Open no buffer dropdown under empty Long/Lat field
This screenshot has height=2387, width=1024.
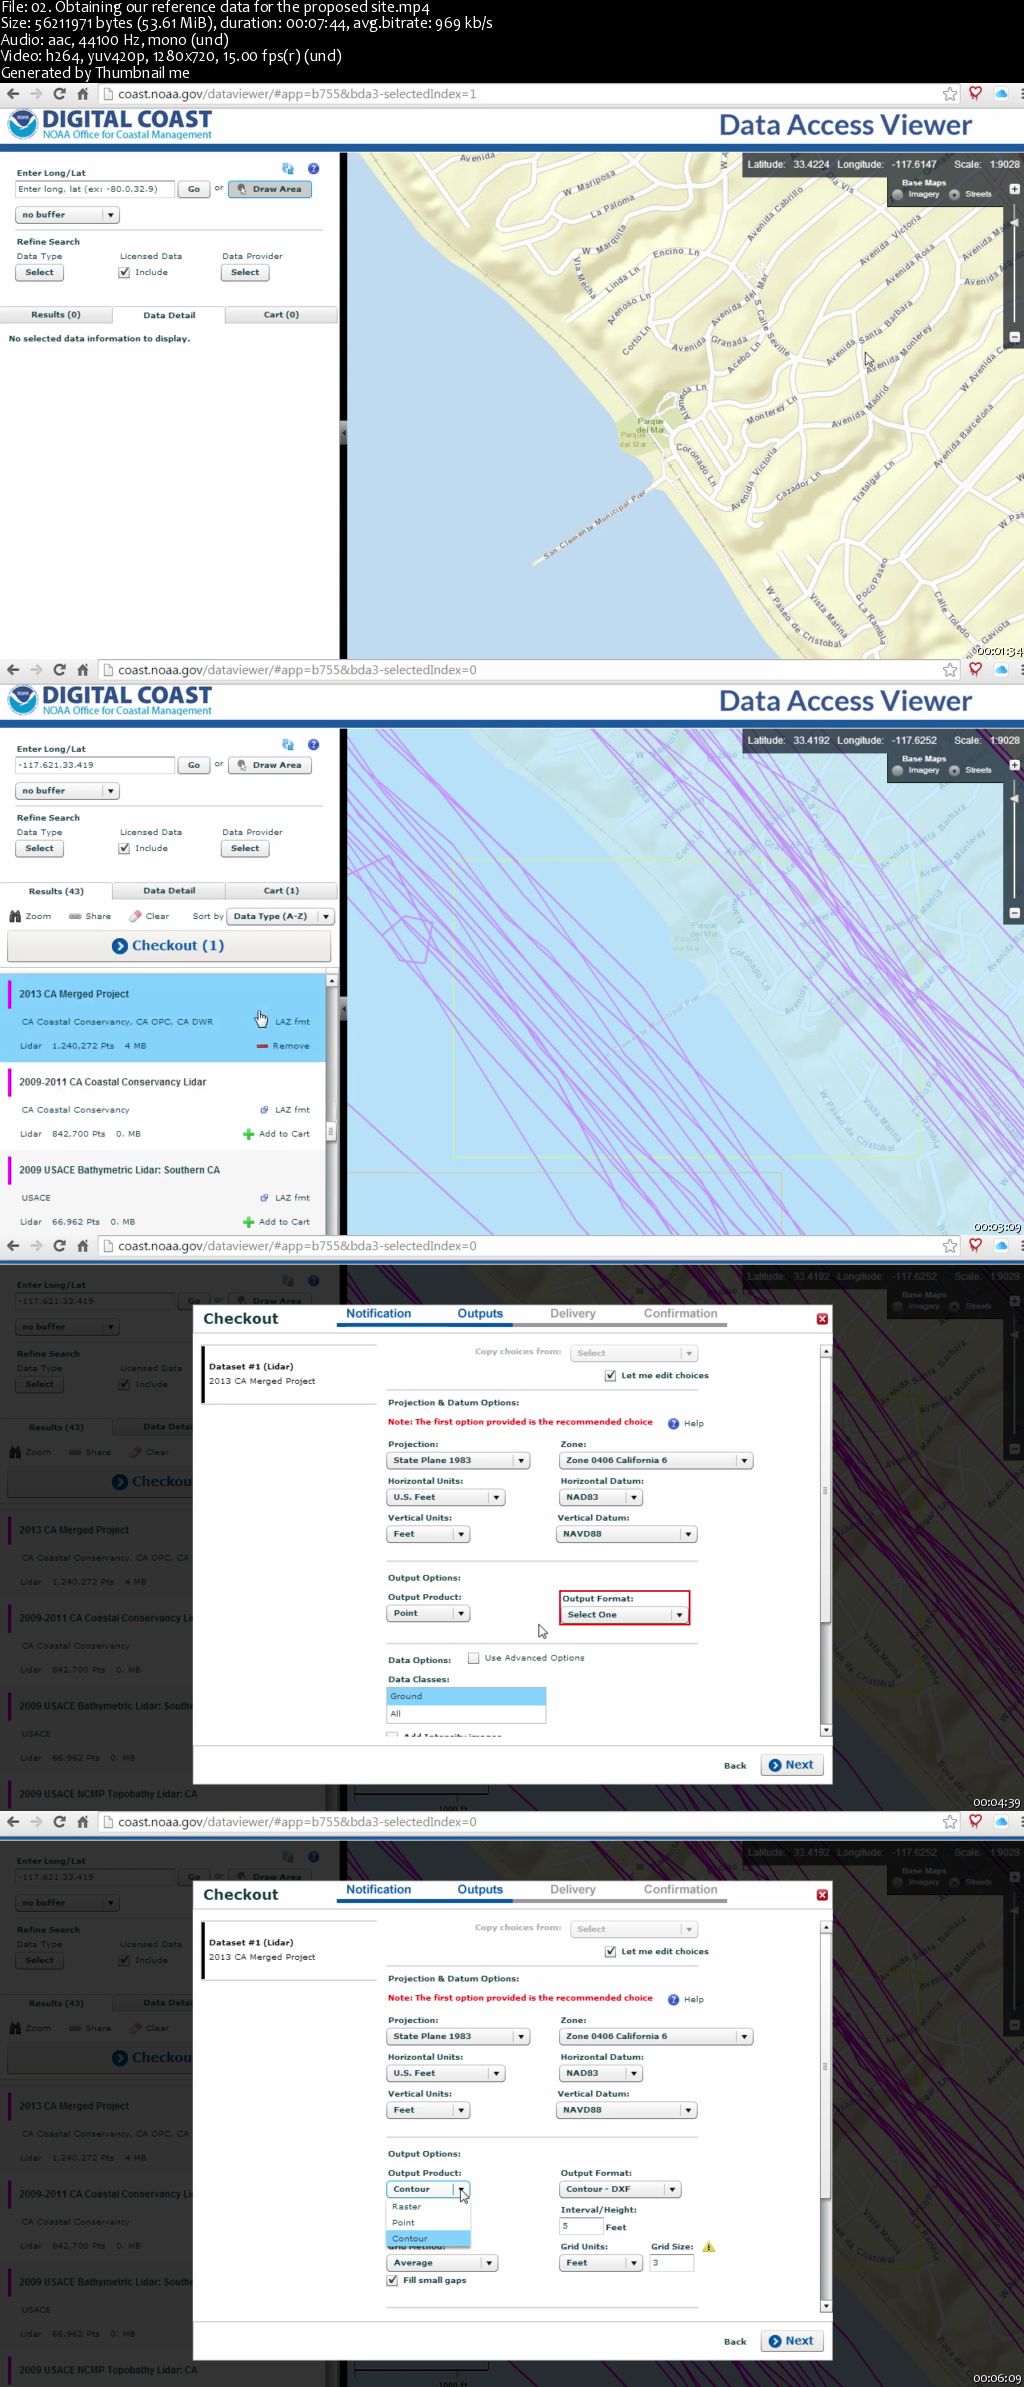coord(67,215)
